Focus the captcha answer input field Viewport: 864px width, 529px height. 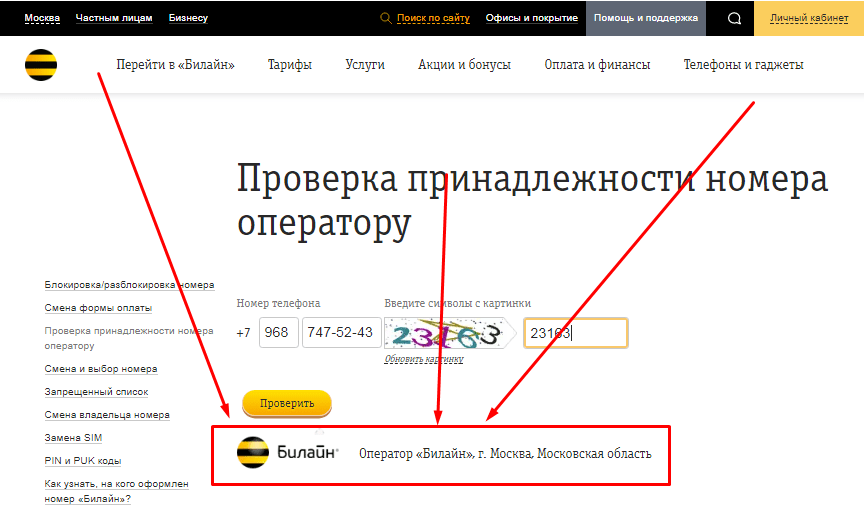click(576, 333)
